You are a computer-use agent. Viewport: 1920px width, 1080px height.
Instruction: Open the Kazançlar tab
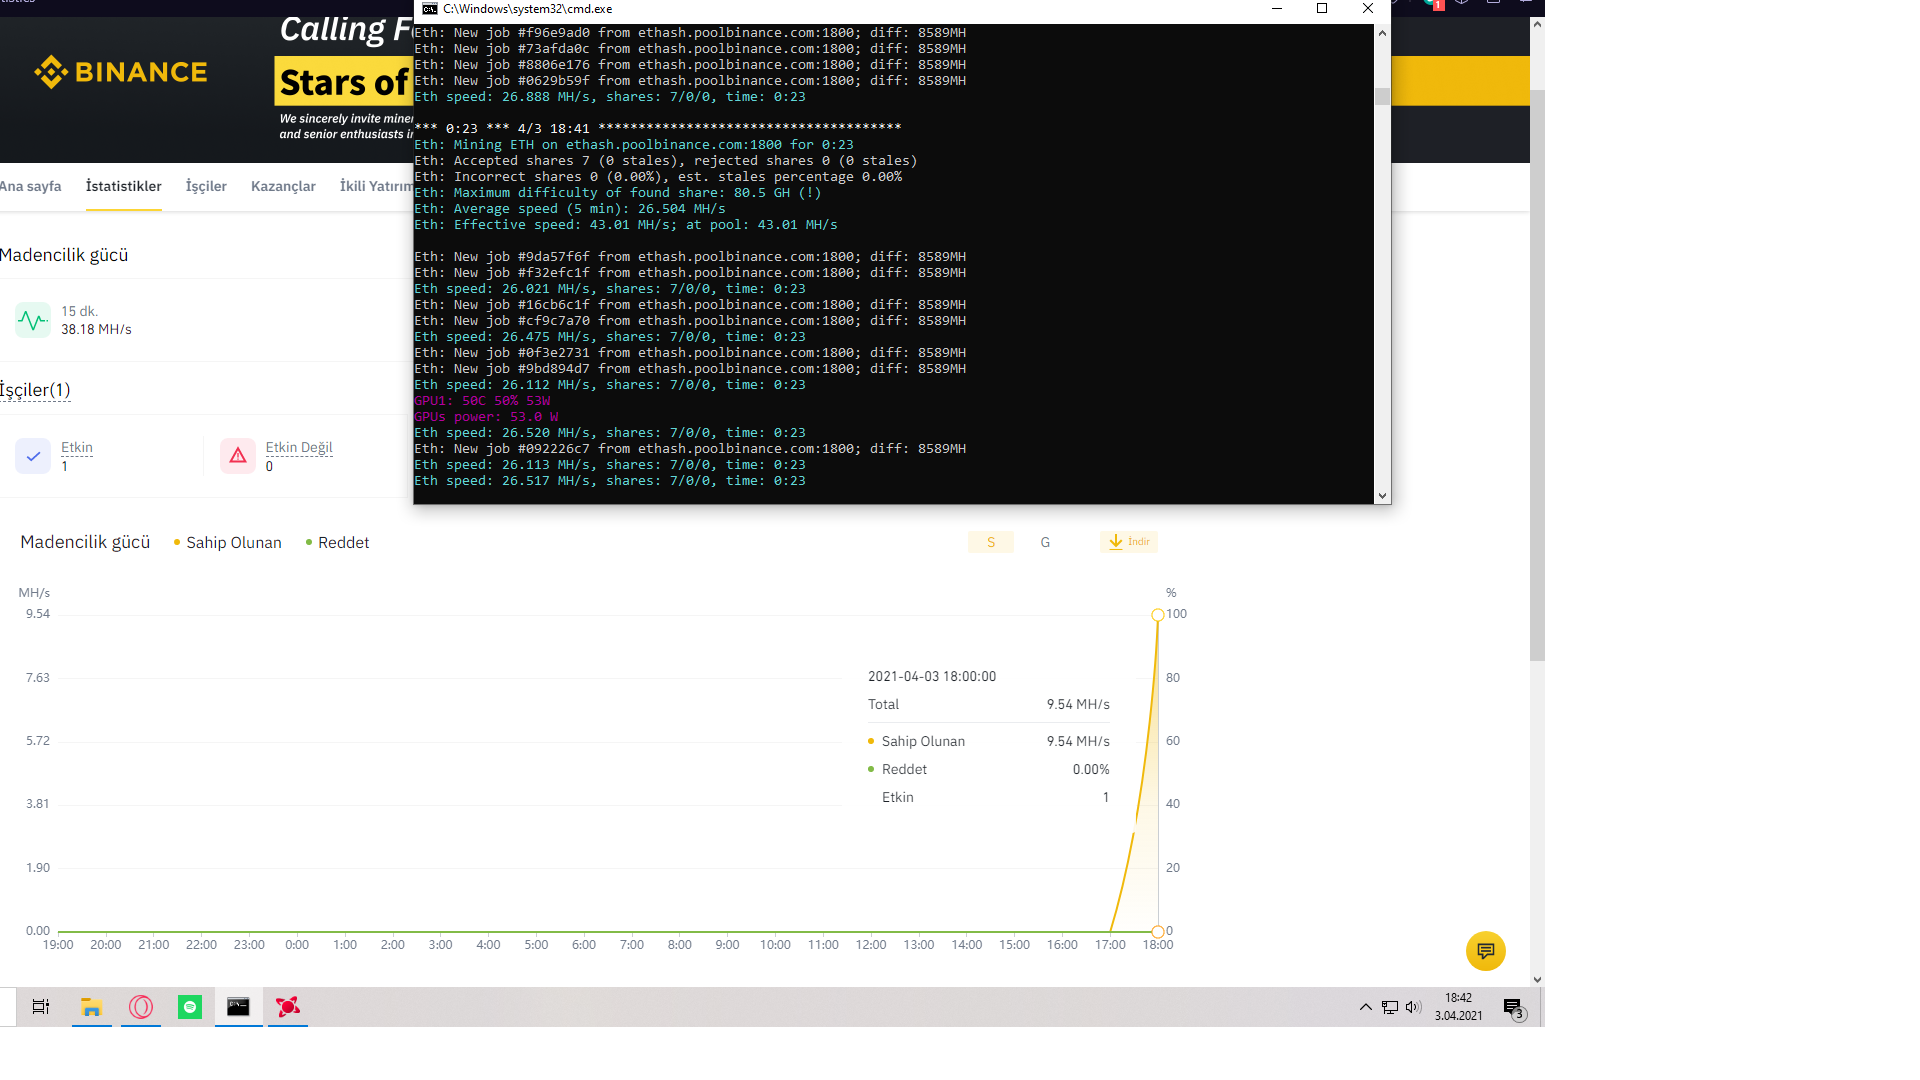(283, 186)
